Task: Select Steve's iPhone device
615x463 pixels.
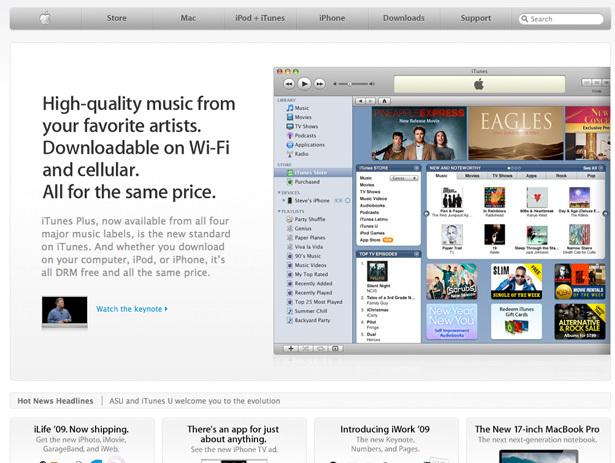Action: coord(308,201)
